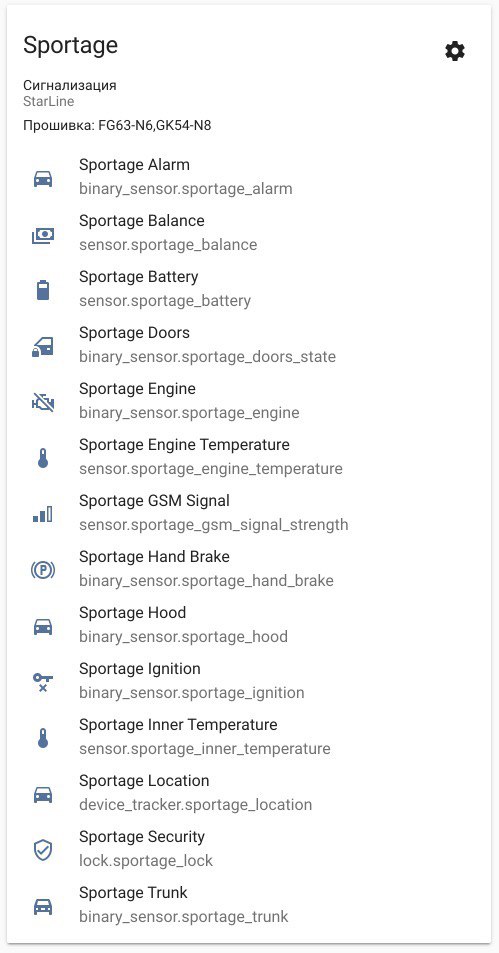Click the Sportage Doors car-door icon

[x=43, y=347]
